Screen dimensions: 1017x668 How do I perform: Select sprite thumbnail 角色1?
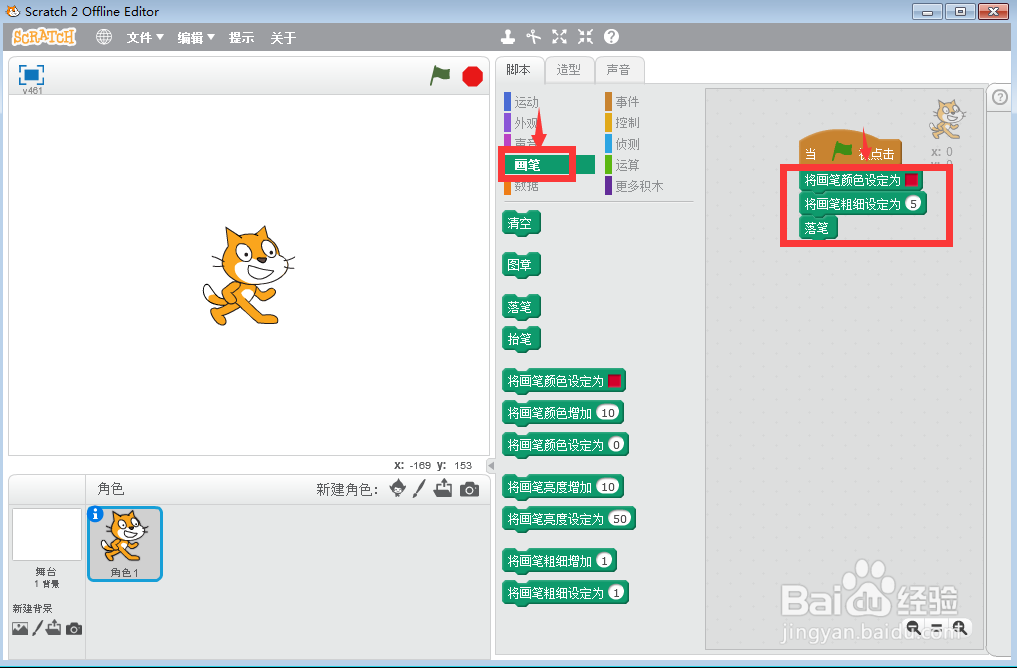(125, 543)
